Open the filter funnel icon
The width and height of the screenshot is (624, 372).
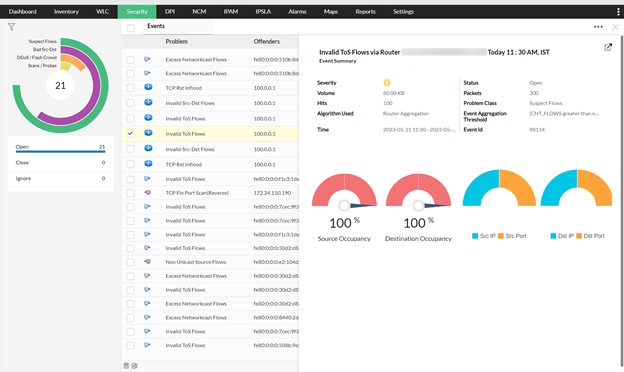pyautogui.click(x=11, y=27)
